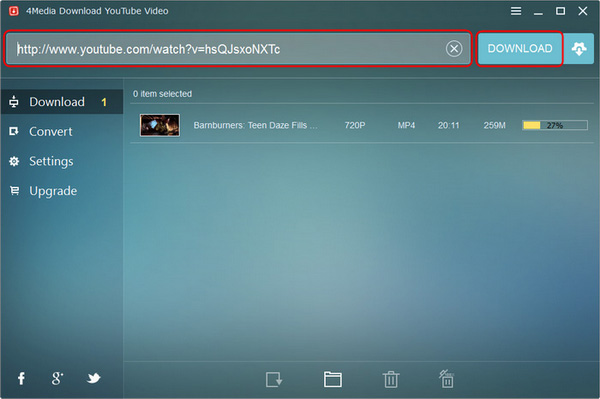The width and height of the screenshot is (600, 399).
Task: Click the download count badge '1'
Action: click(x=104, y=102)
